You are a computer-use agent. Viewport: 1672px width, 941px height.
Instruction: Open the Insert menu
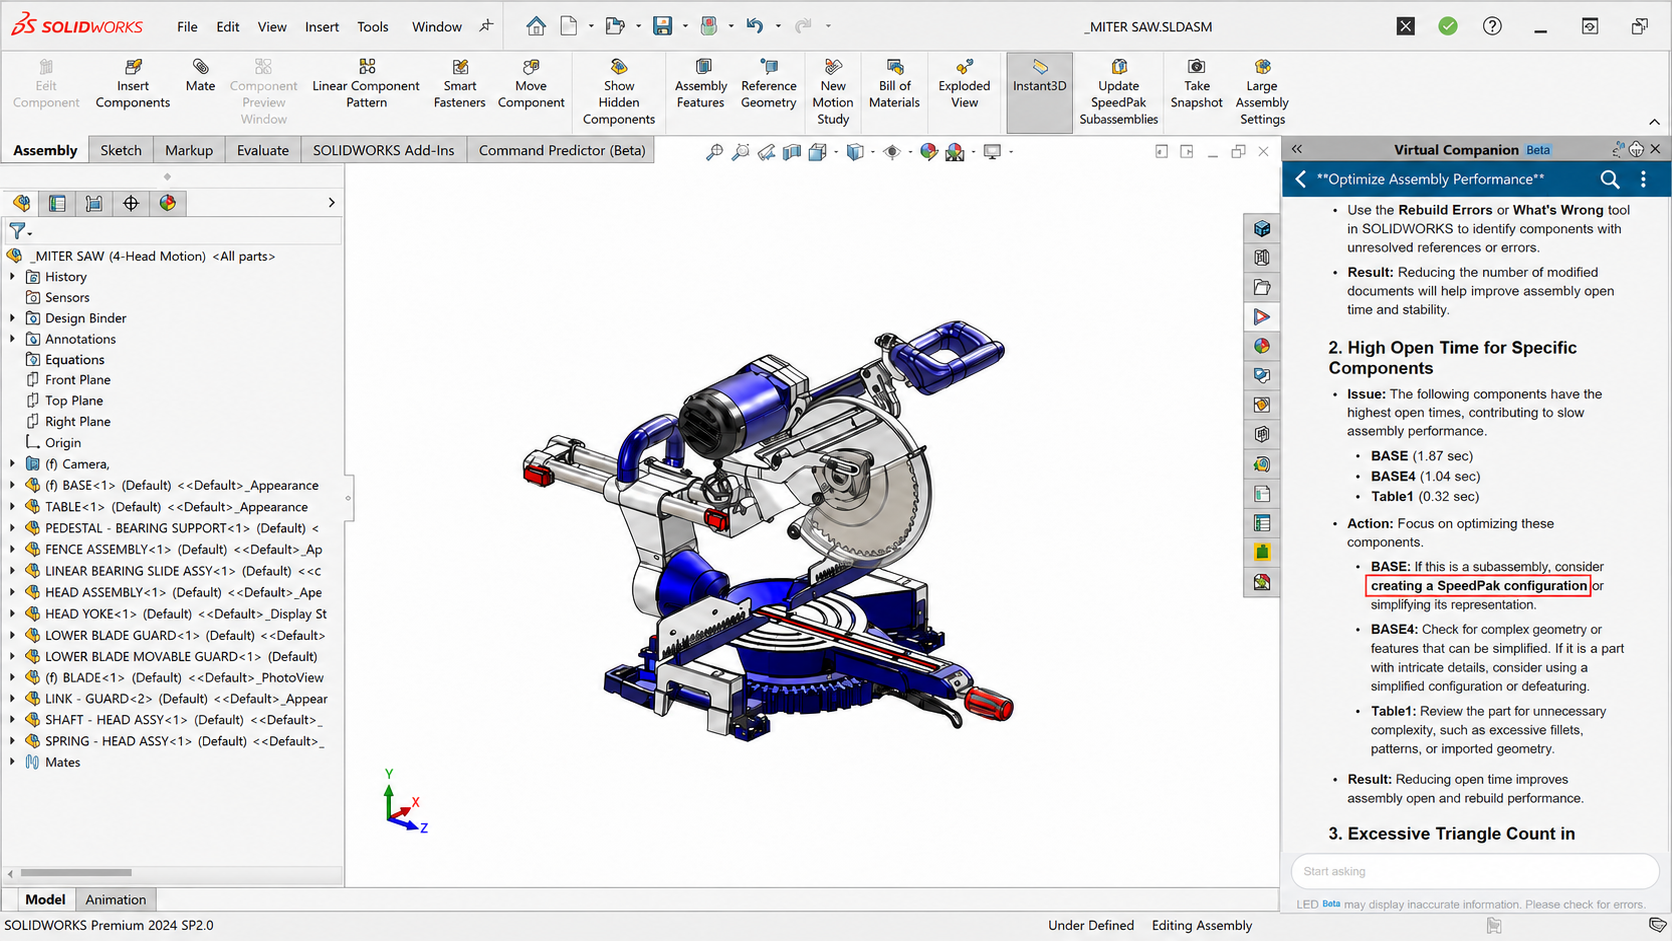pyautogui.click(x=322, y=27)
